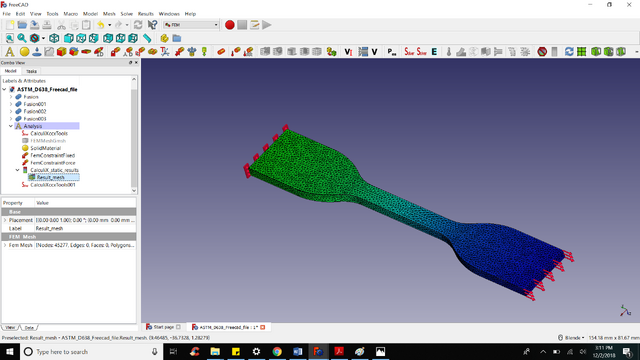The image size is (640, 360).
Task: Select the yellow sphere material icon
Action: point(24,51)
